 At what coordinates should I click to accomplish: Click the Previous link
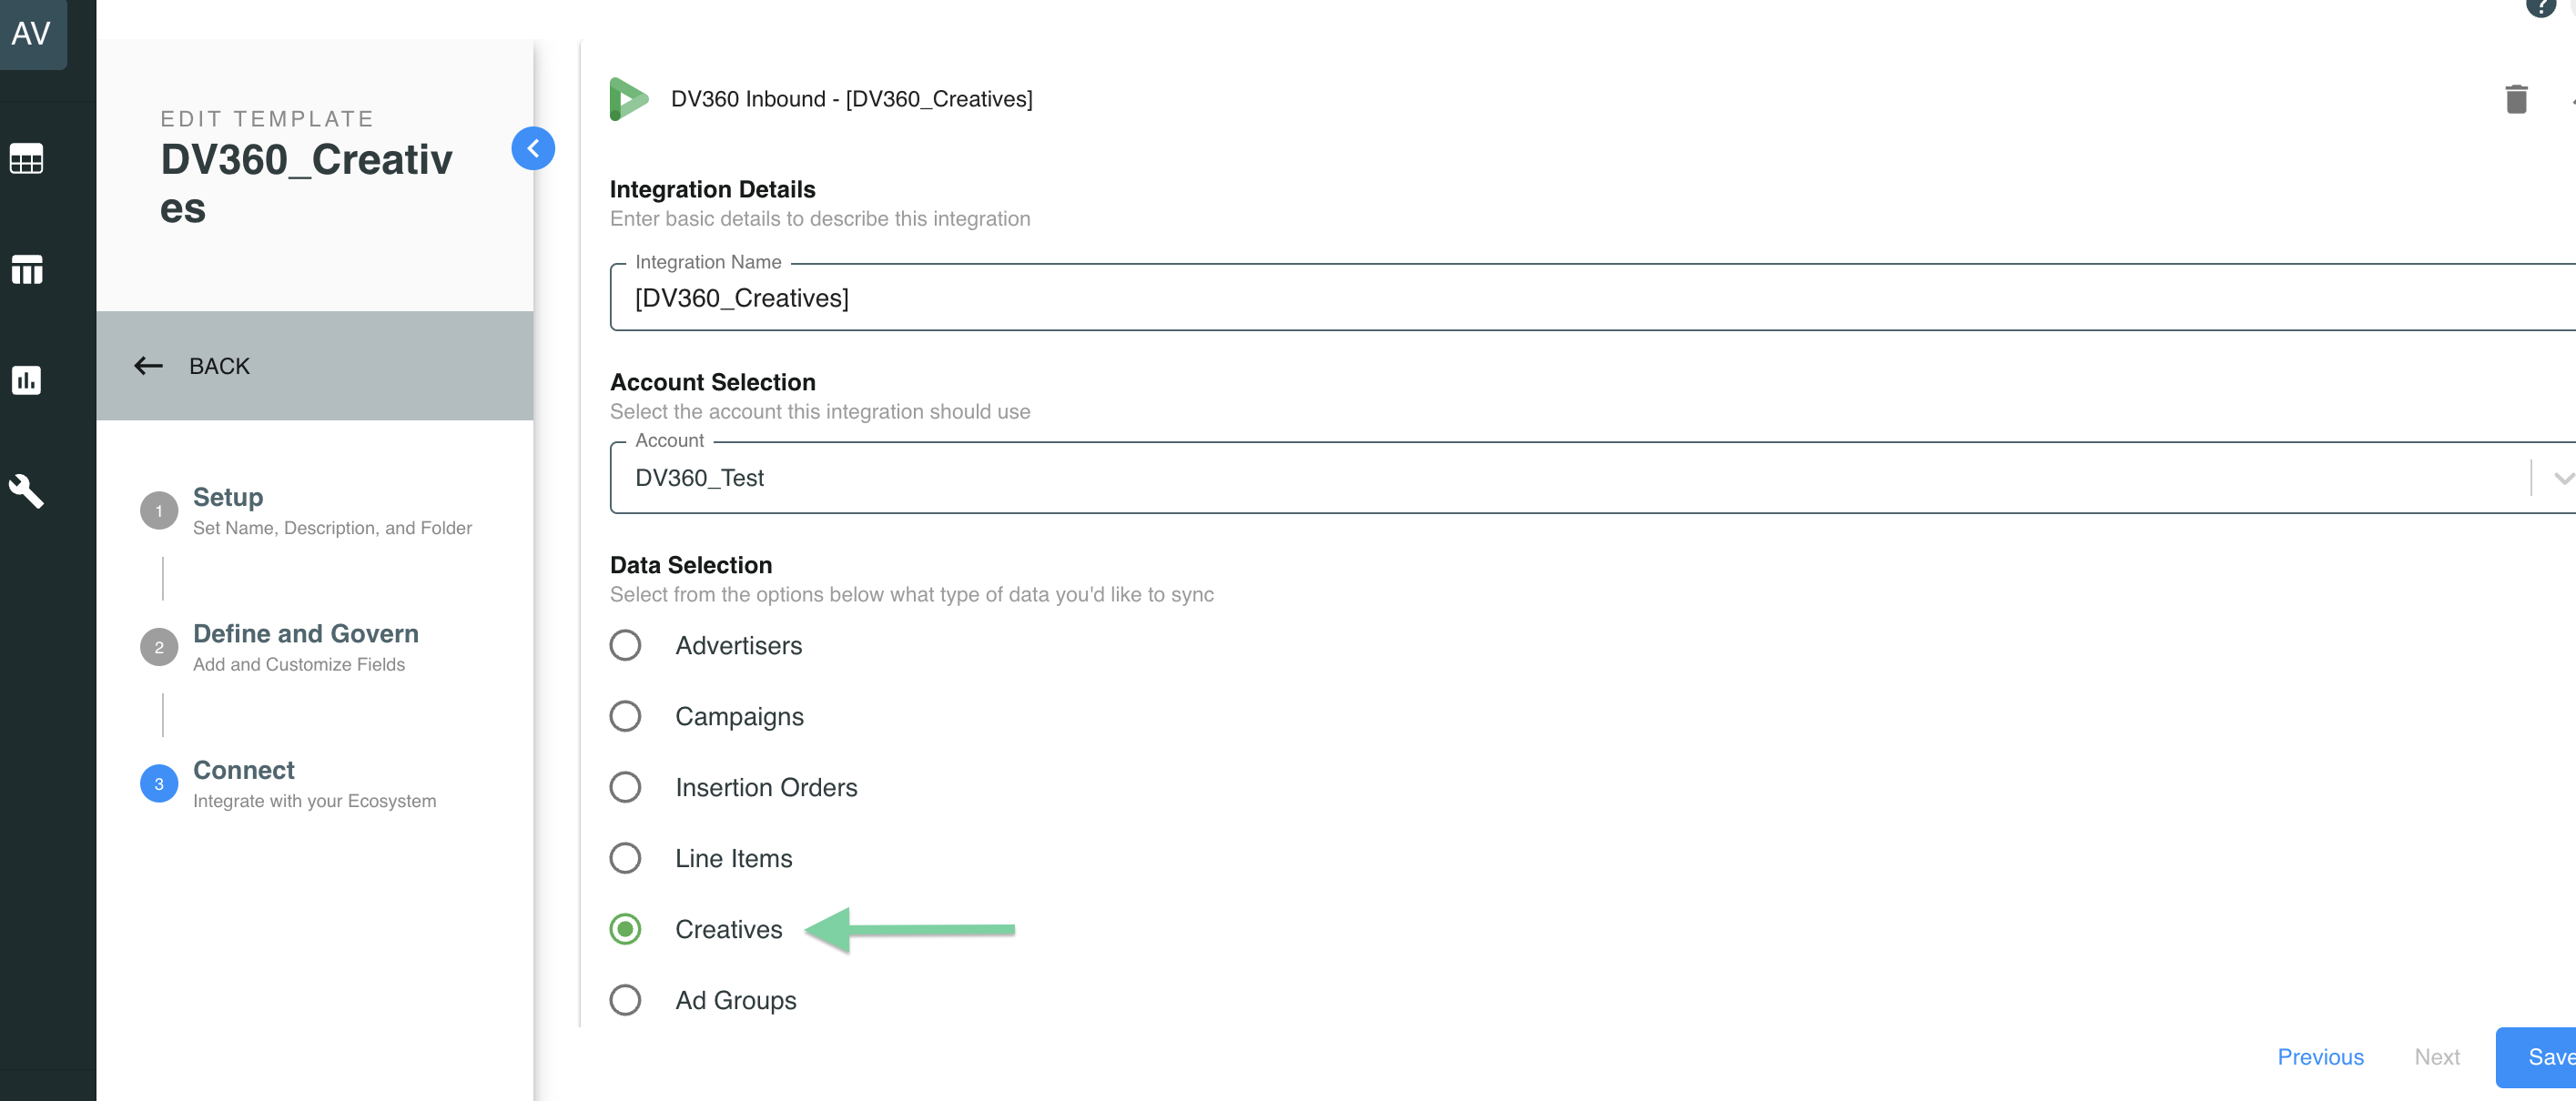pyautogui.click(x=2320, y=1057)
